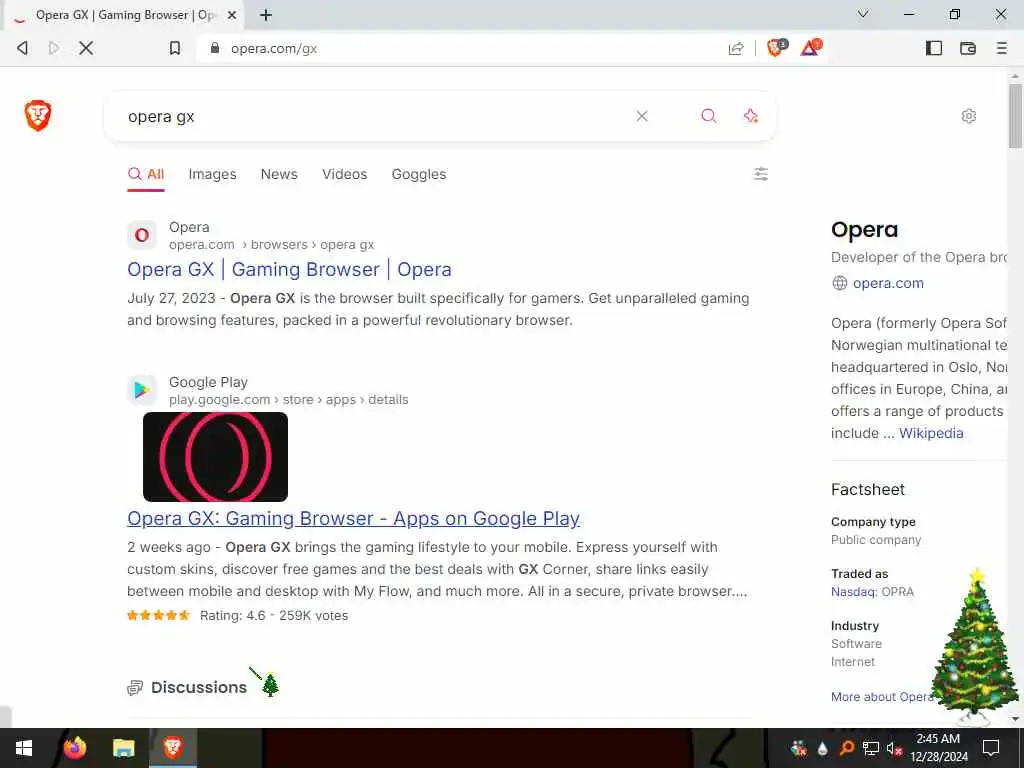
Task: Go back to the previous page
Action: coord(22,48)
